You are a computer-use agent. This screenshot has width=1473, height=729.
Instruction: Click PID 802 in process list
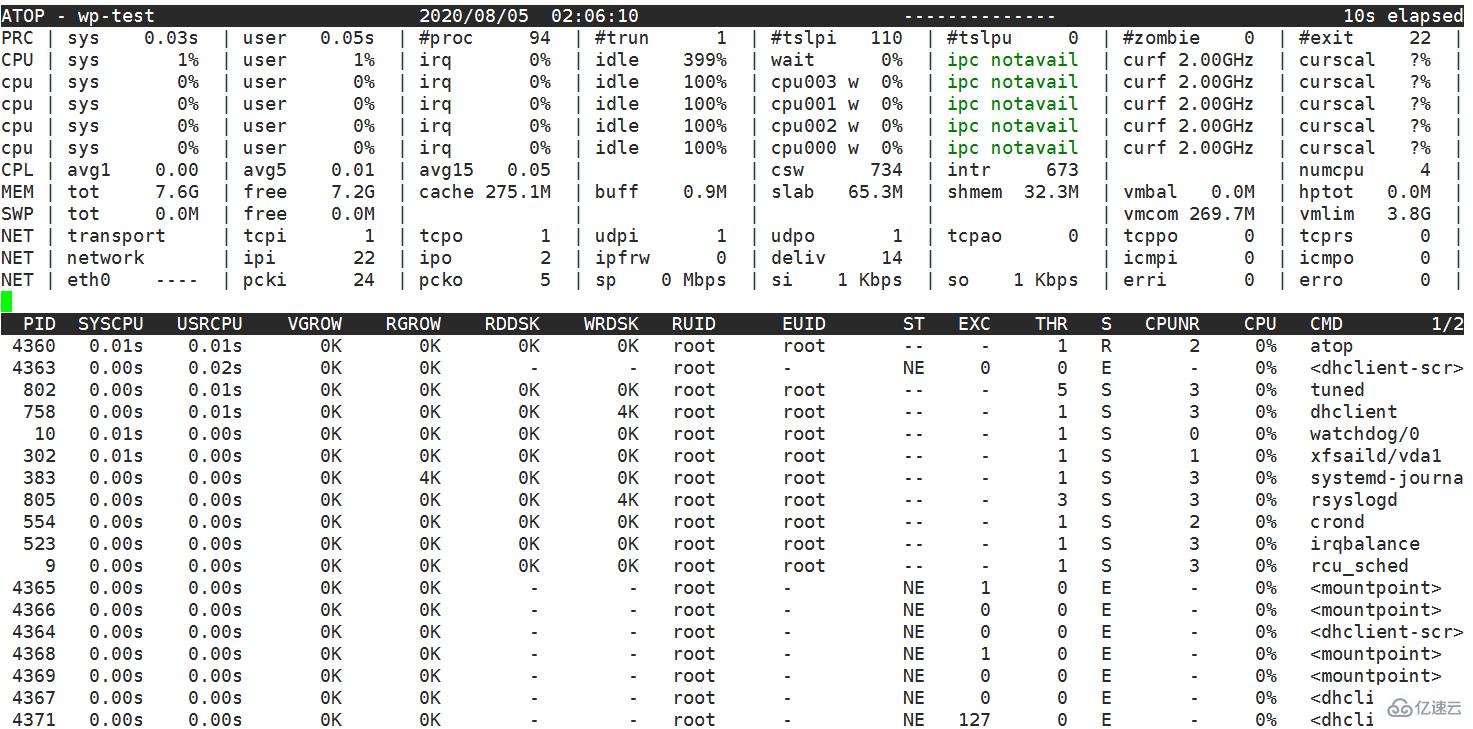[x=39, y=390]
